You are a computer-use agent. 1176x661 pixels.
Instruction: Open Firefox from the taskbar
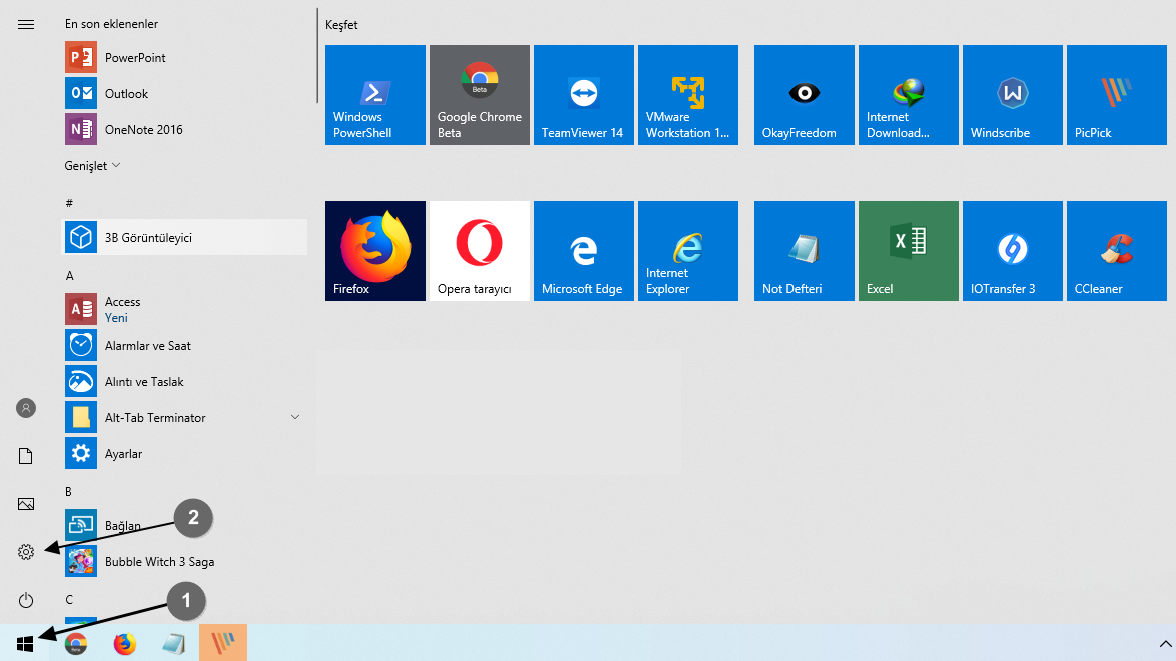(124, 644)
